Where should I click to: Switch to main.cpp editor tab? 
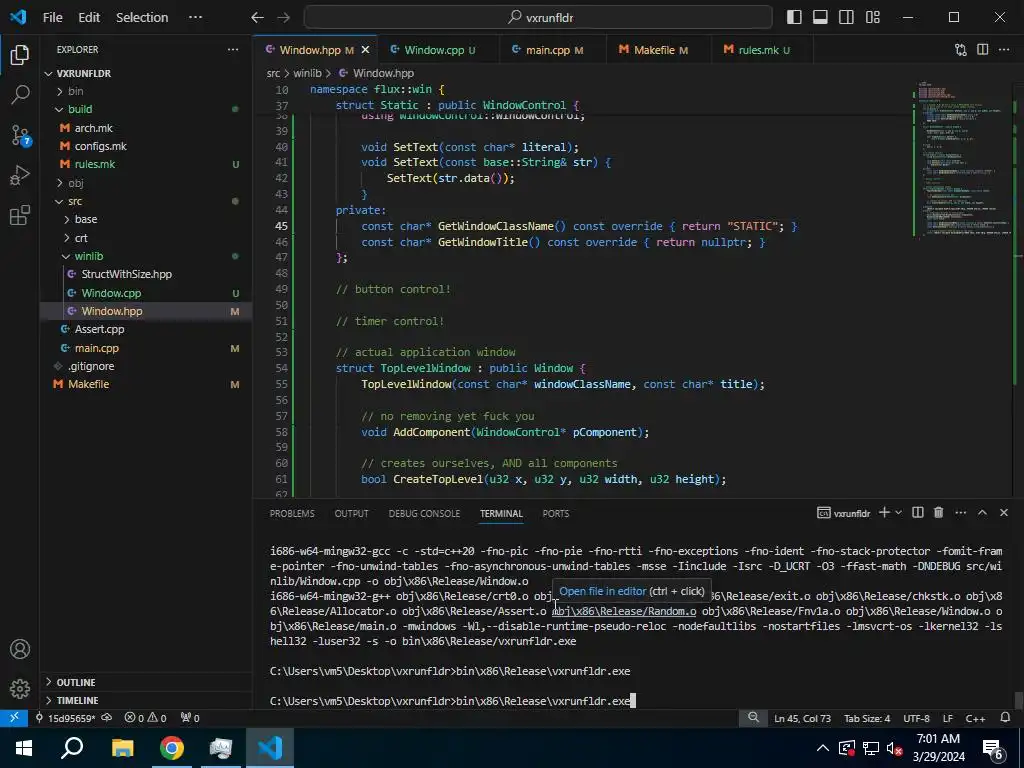pyautogui.click(x=552, y=50)
